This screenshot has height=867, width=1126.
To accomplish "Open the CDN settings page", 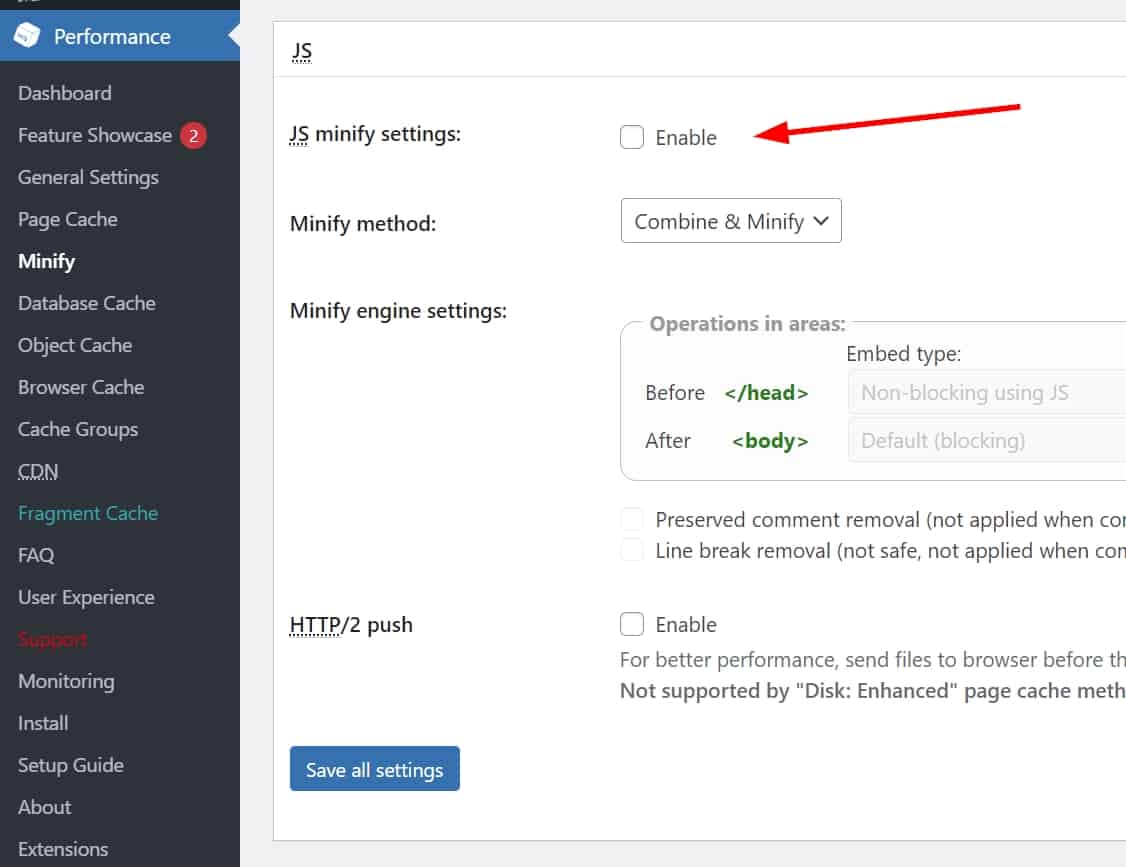I will tap(38, 471).
